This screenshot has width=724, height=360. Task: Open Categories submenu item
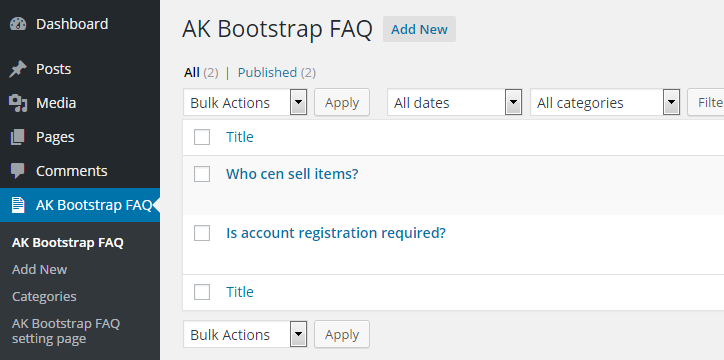coord(44,296)
